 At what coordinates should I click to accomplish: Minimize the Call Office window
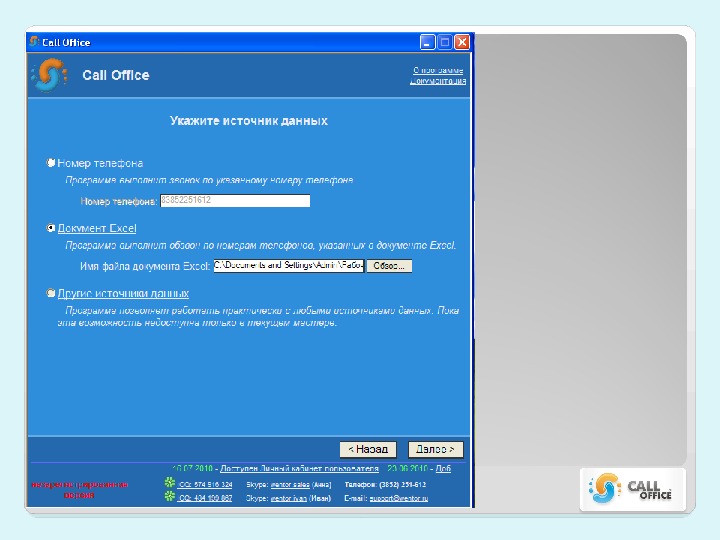point(427,42)
